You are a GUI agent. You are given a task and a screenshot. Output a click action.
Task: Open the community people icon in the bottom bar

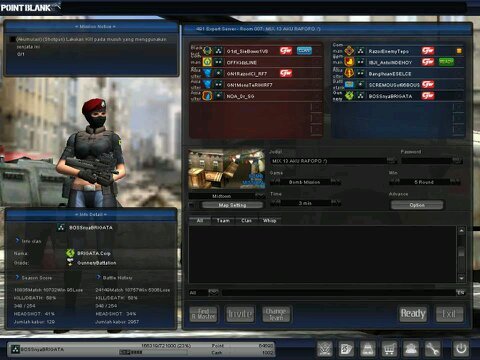411,349
